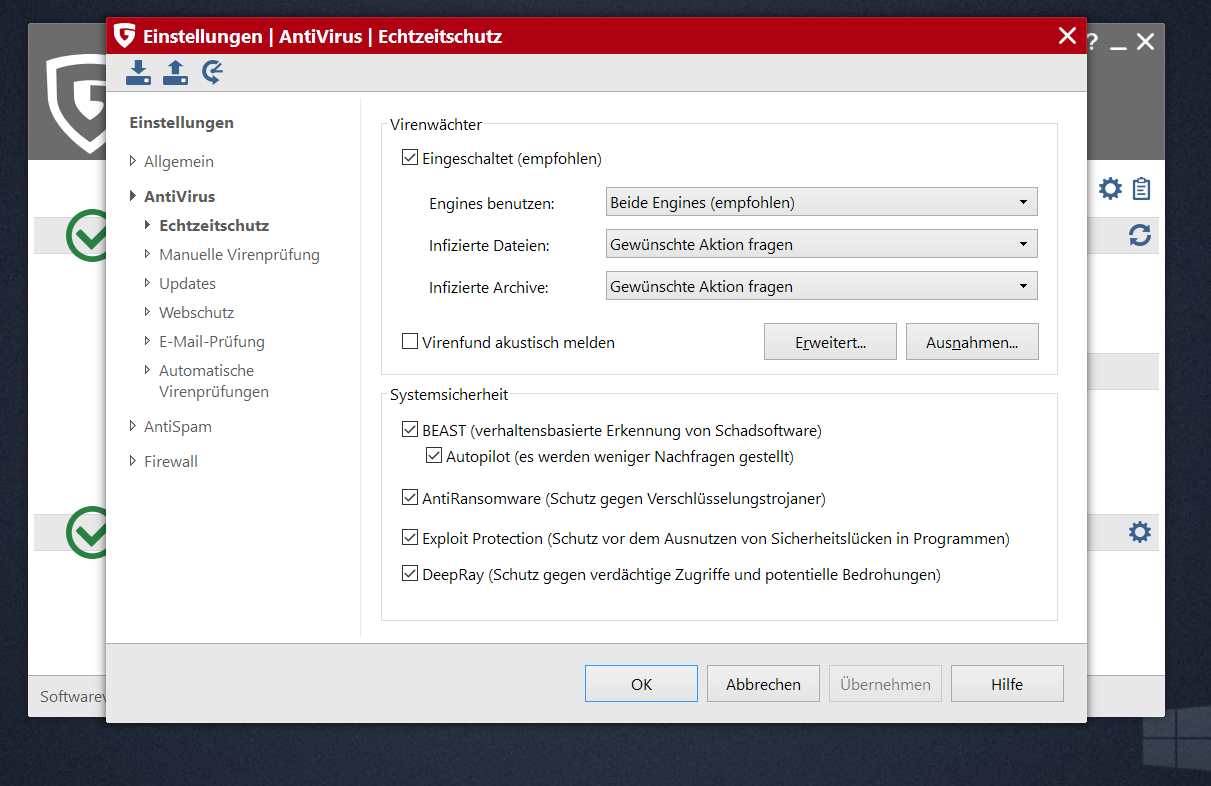Open clipboard log icon in background window
1211x786 pixels.
(1141, 188)
